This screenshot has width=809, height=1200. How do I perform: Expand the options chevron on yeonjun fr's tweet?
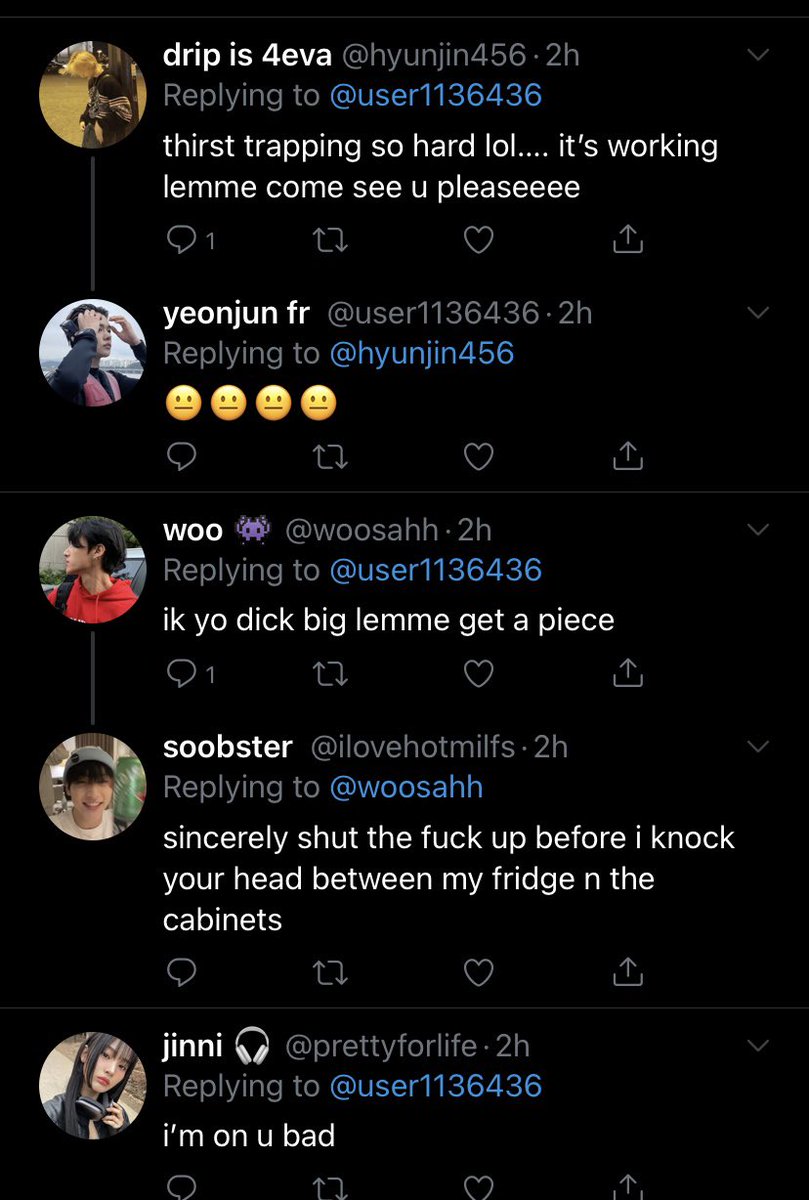point(759,313)
